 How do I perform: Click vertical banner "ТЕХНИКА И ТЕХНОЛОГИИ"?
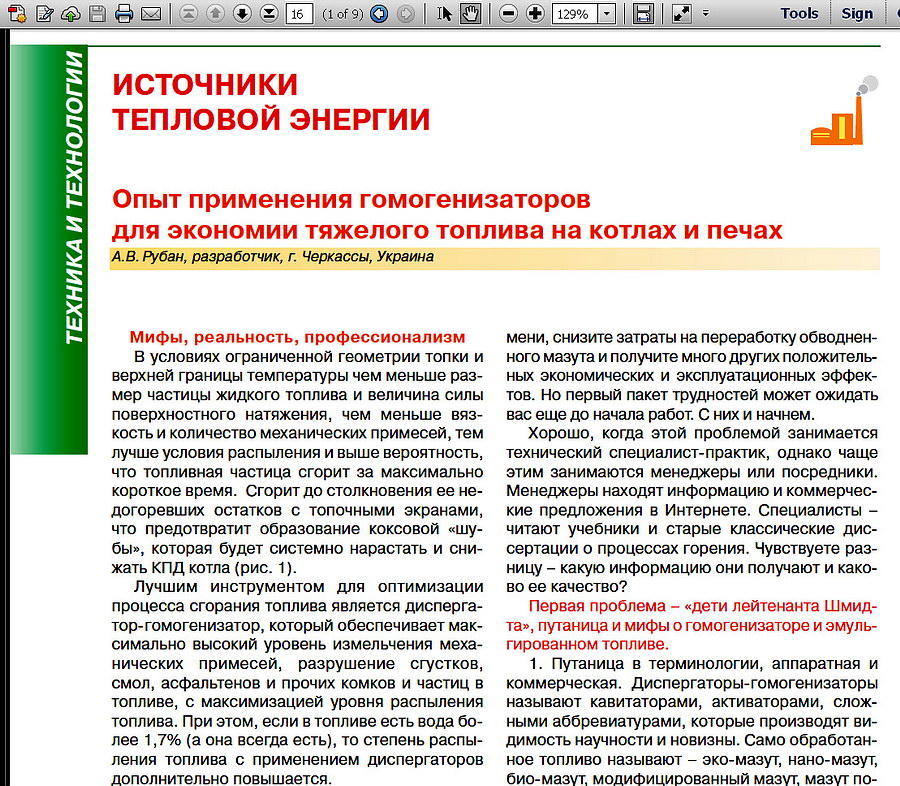tap(75, 198)
